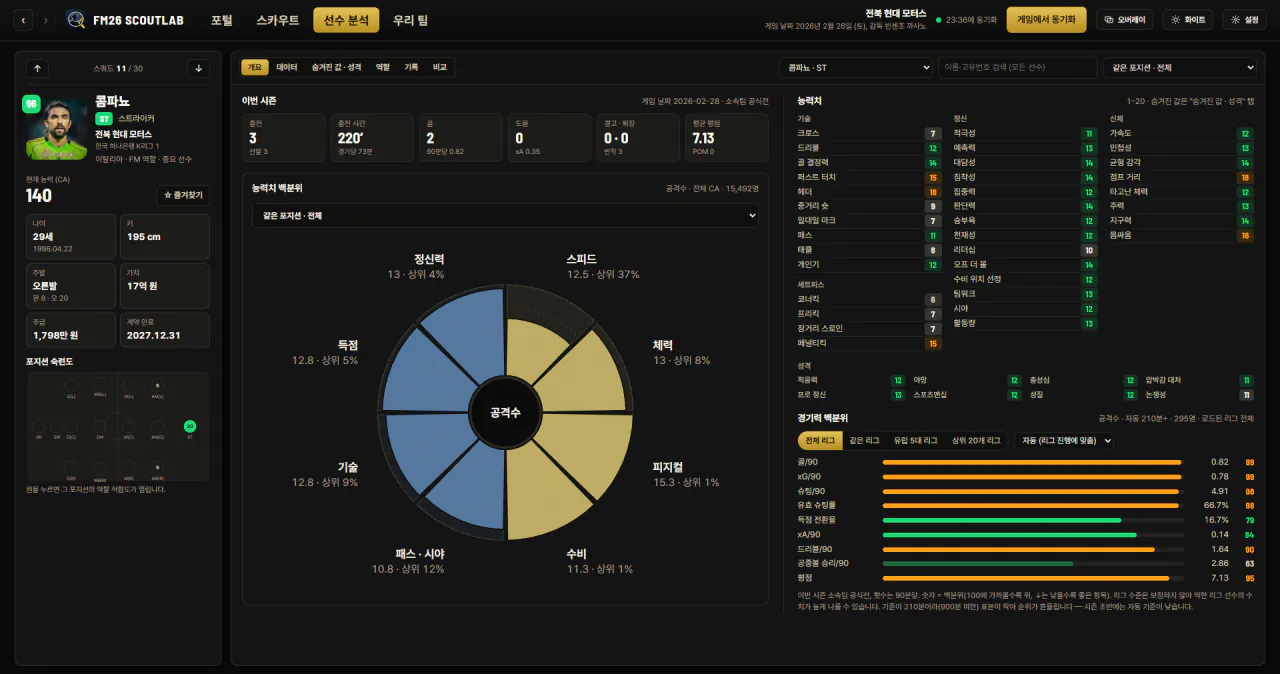Click the DM position circle on pitch

point(100,426)
